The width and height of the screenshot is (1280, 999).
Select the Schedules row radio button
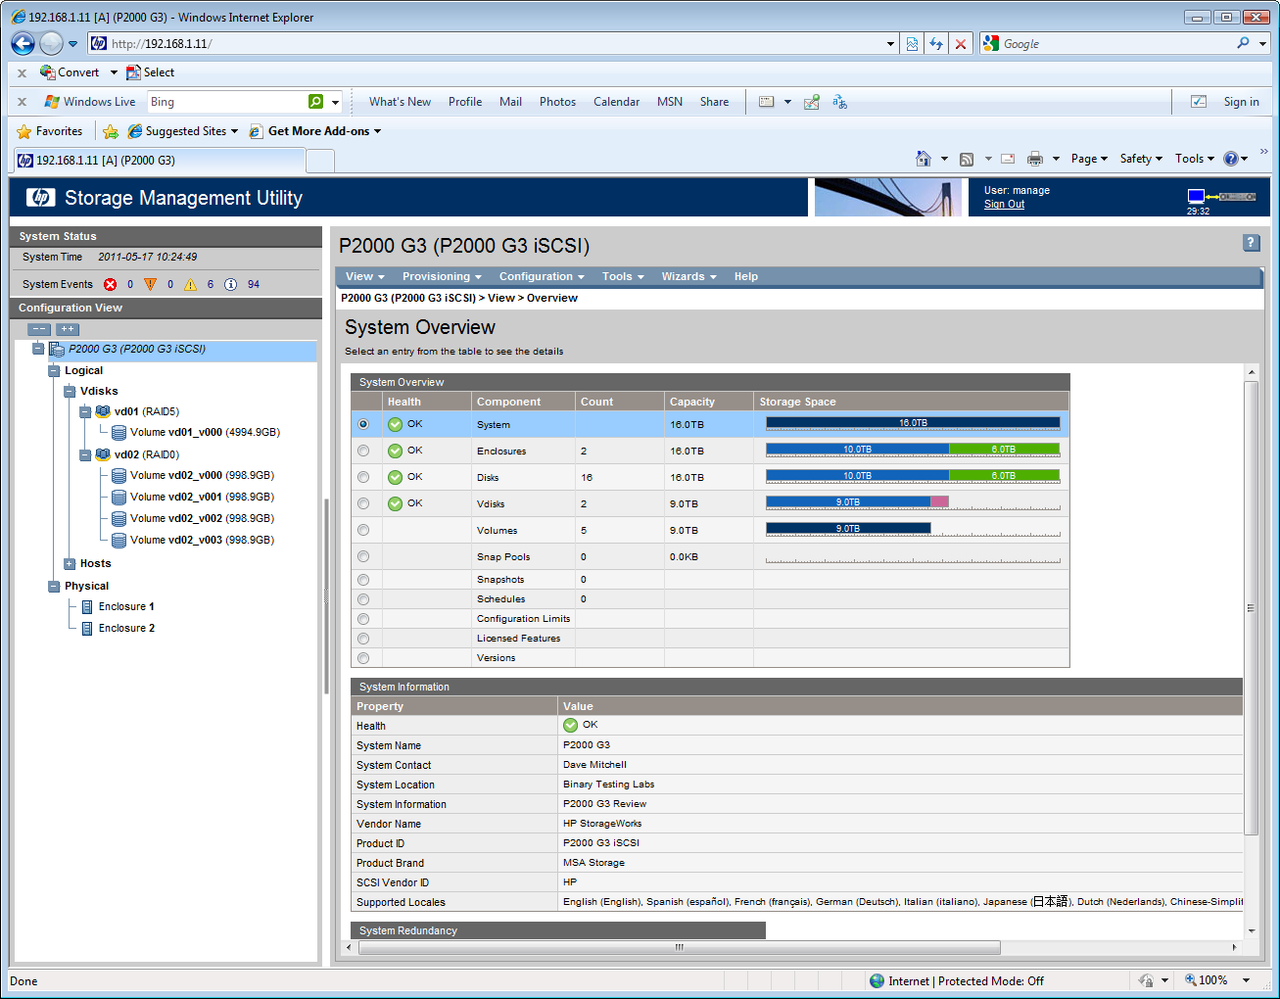(363, 600)
